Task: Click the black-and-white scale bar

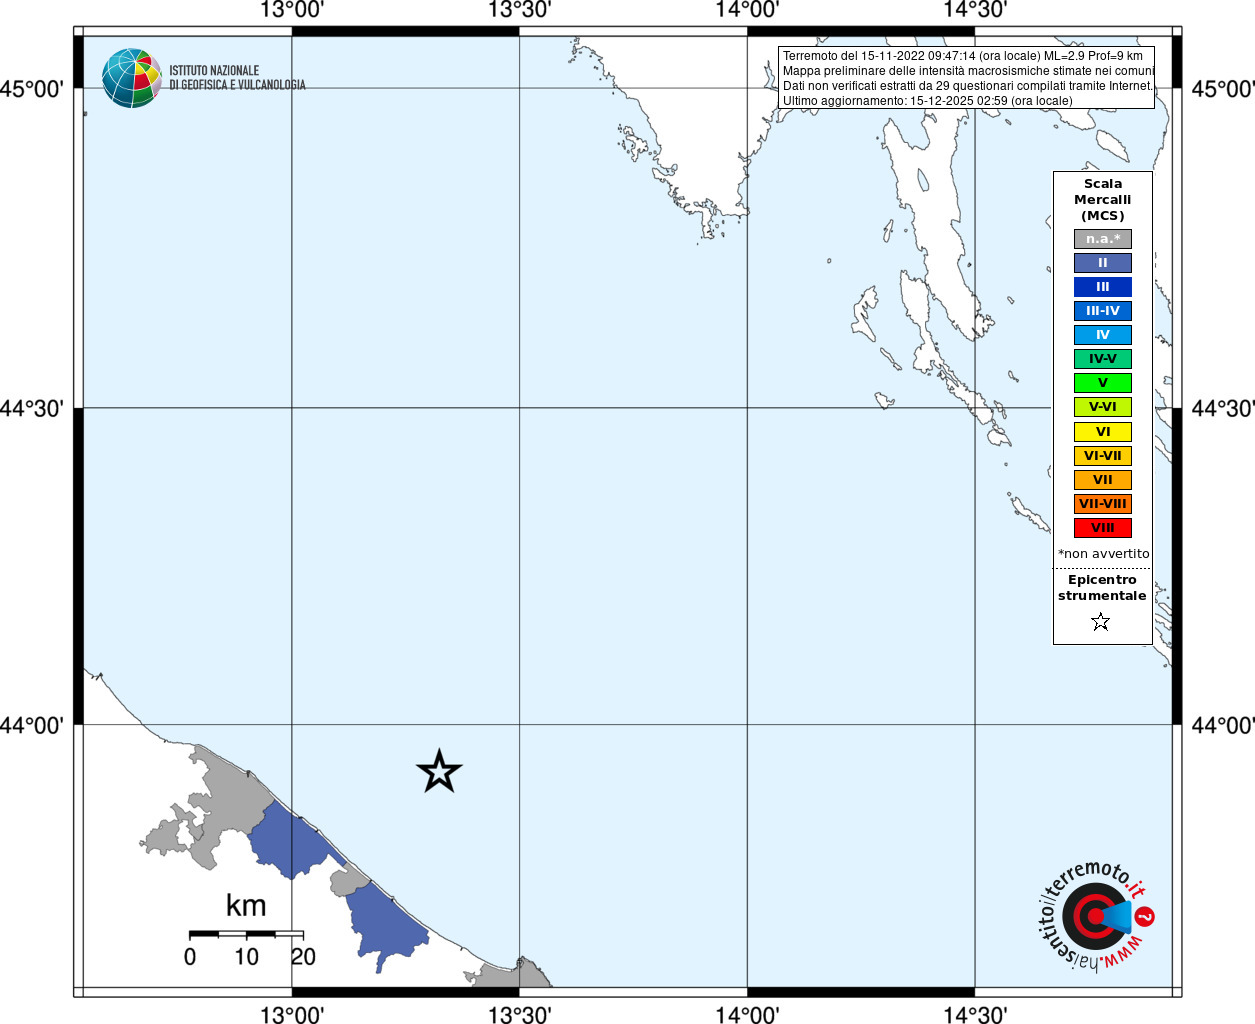Action: (246, 934)
